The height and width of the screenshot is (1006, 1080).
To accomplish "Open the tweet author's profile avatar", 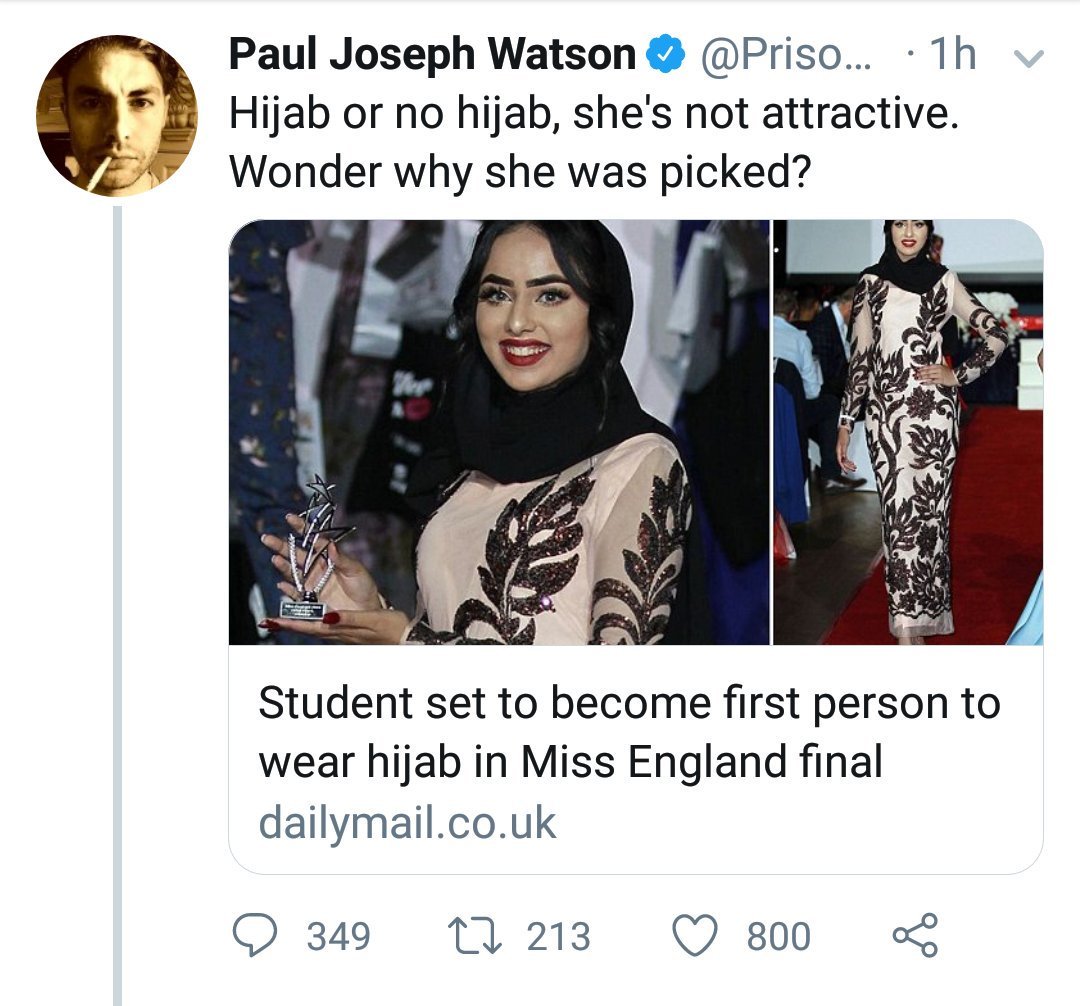I will coord(117,115).
